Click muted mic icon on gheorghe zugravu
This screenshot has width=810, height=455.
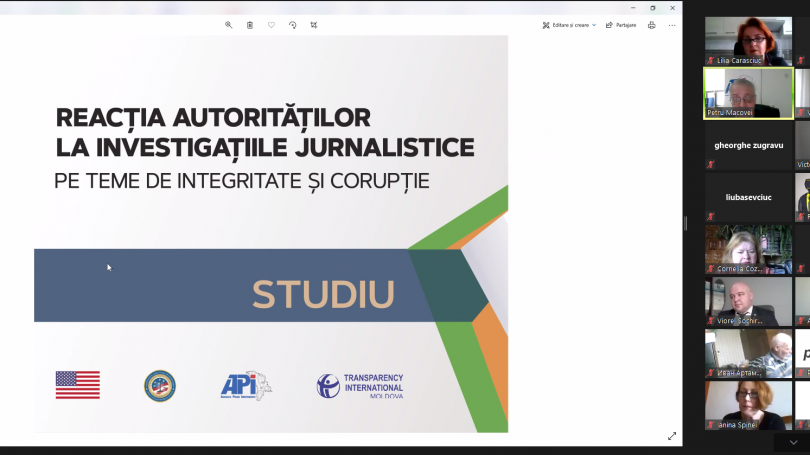[711, 164]
